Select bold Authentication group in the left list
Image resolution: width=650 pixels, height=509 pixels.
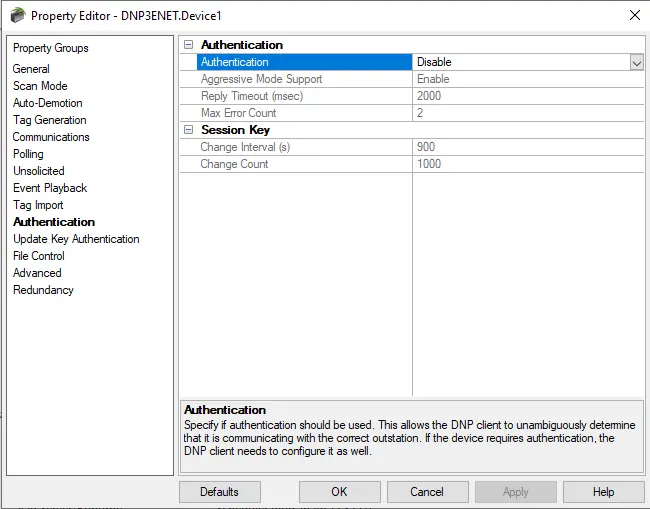click(x=54, y=222)
